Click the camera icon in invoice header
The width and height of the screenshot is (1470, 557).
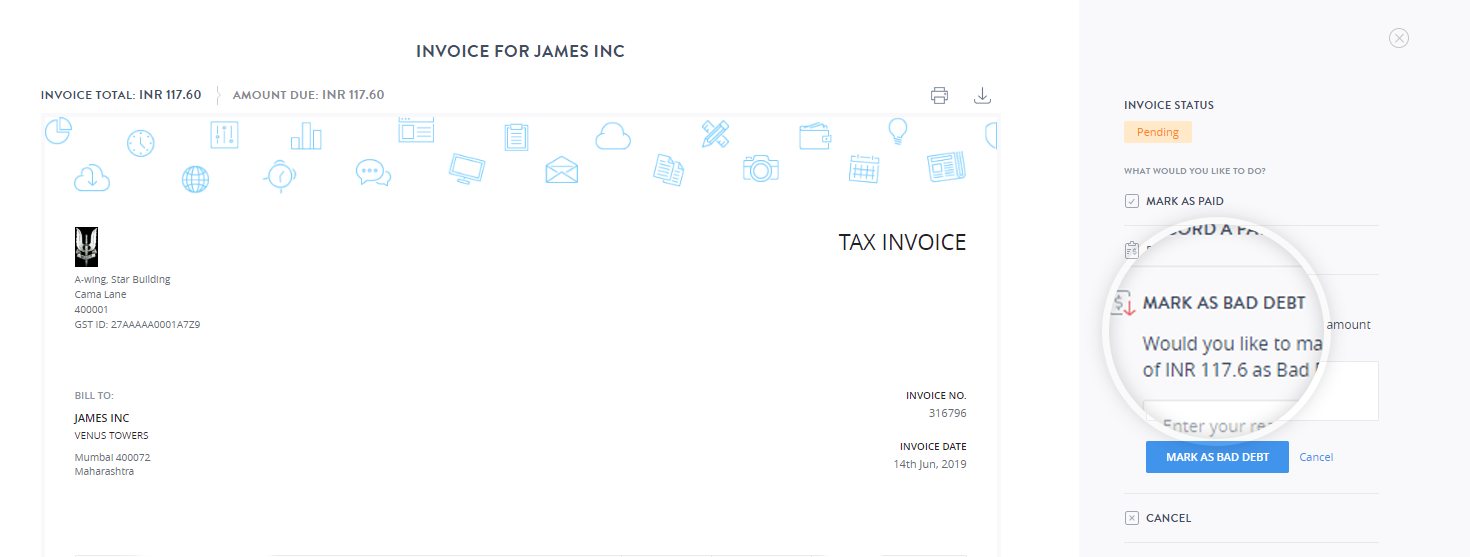(760, 168)
